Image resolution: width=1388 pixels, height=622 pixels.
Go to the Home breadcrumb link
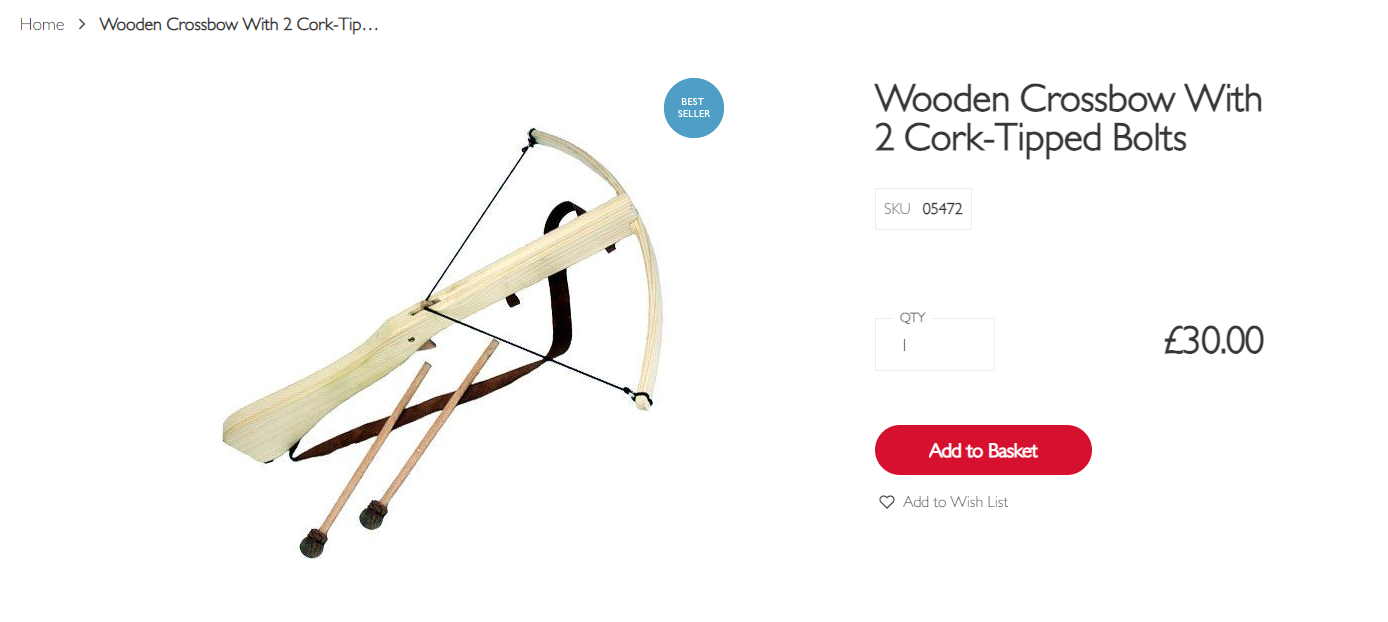(x=42, y=24)
